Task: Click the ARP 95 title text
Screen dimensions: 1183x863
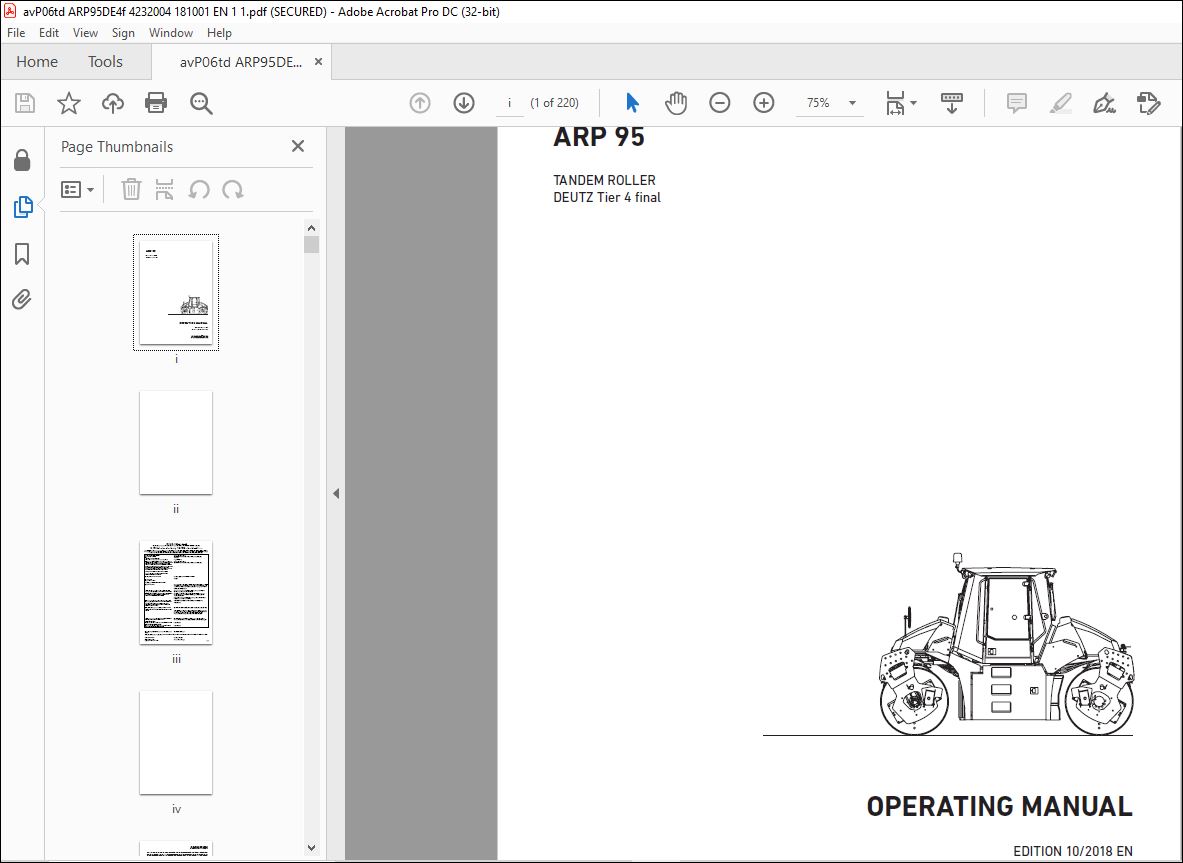Action: click(599, 137)
